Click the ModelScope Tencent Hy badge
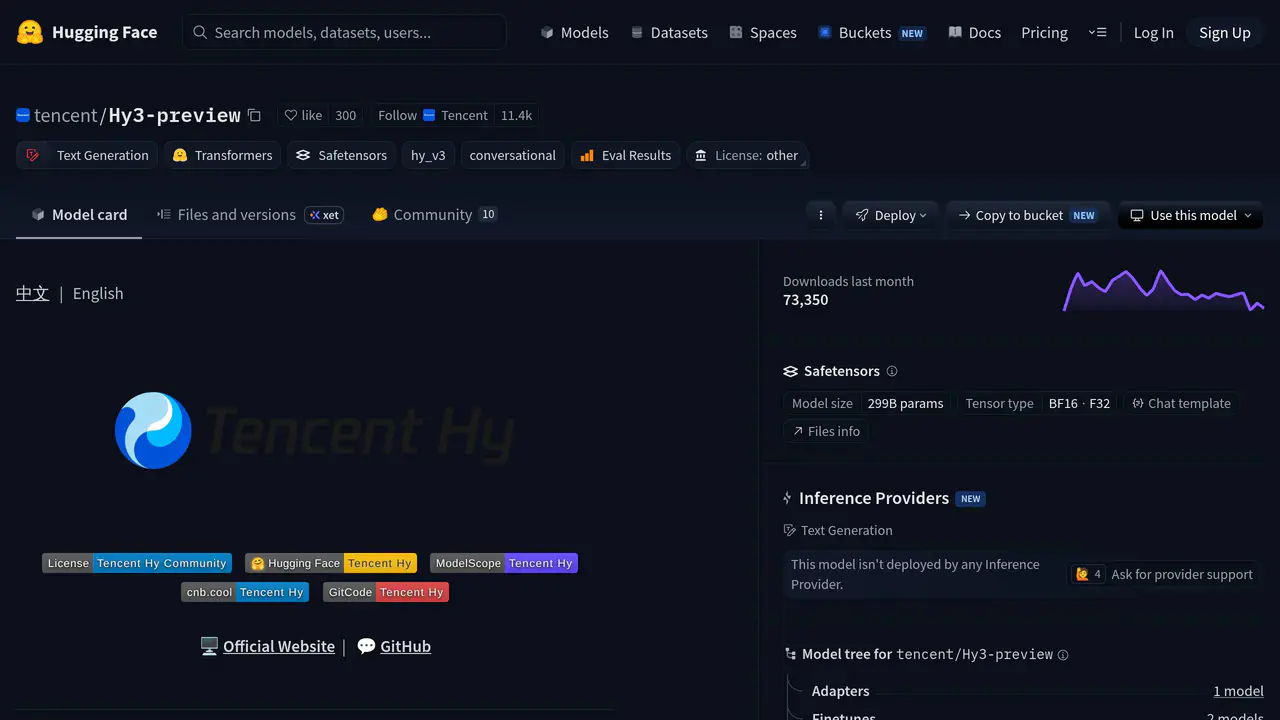This screenshot has width=1280, height=720. pyautogui.click(x=504, y=563)
